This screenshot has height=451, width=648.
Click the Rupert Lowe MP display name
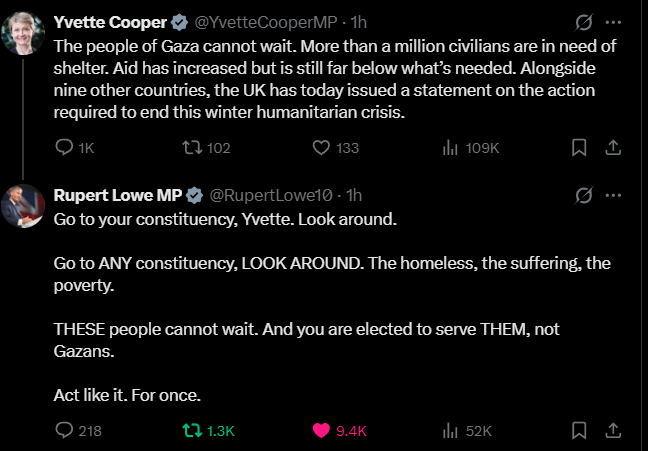pos(116,194)
